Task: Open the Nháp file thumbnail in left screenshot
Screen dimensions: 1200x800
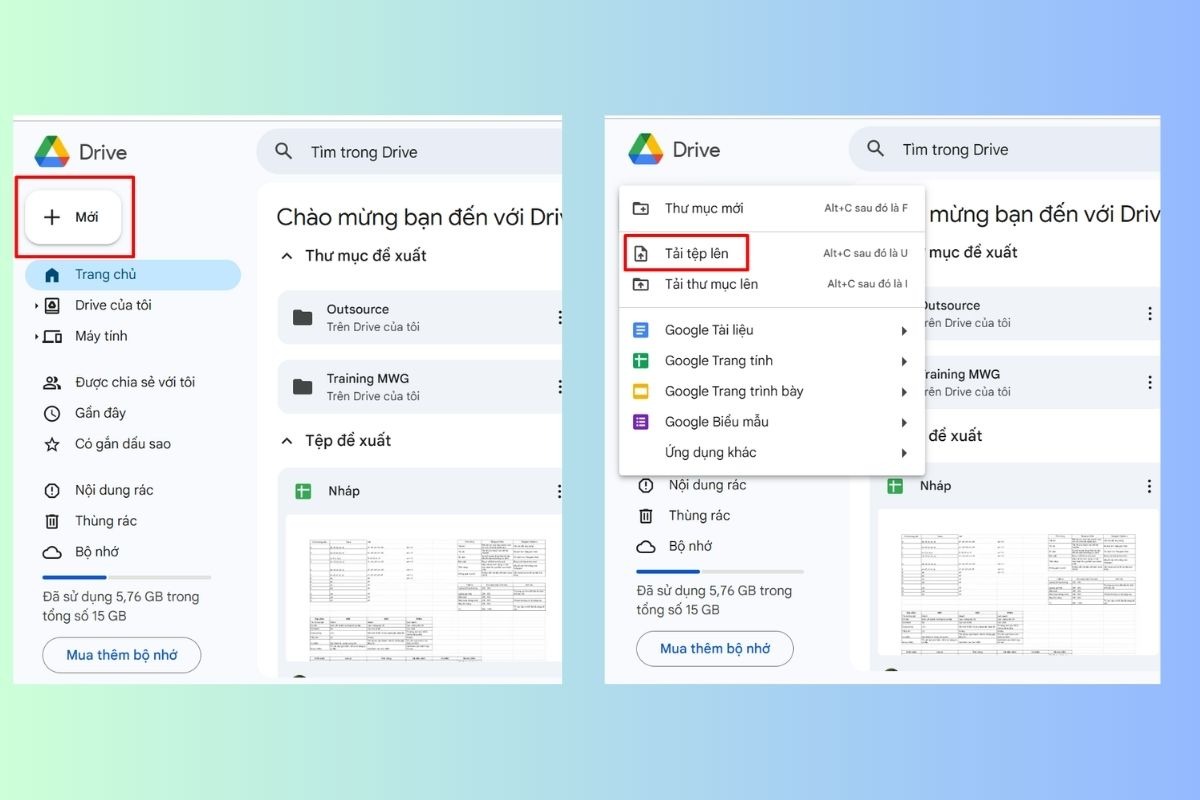Action: tap(424, 589)
